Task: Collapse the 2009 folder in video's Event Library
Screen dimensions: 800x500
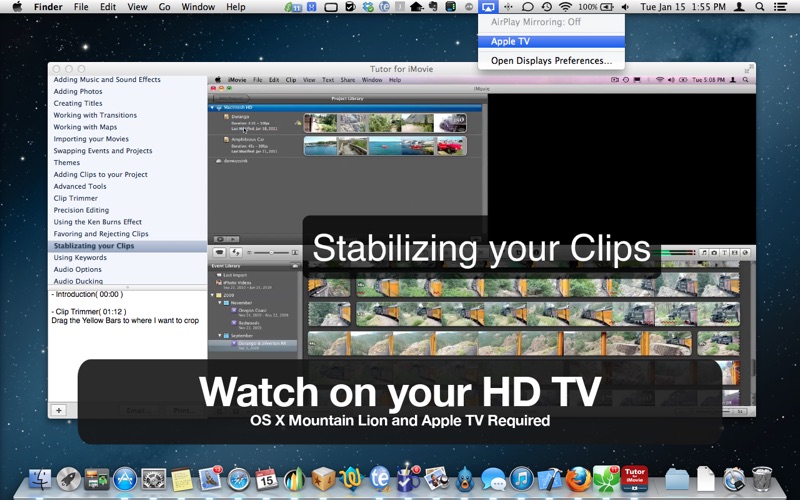Action: 213,295
